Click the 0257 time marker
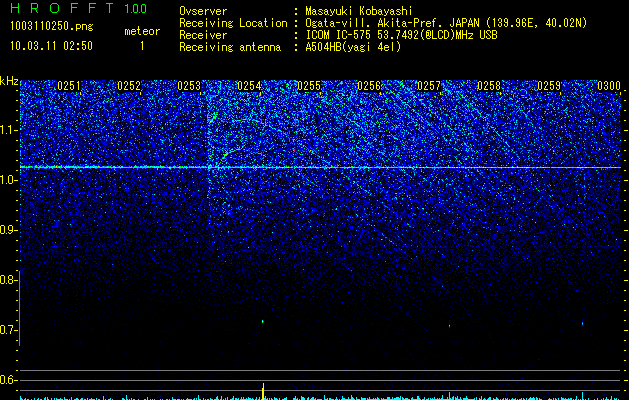 click(x=429, y=86)
